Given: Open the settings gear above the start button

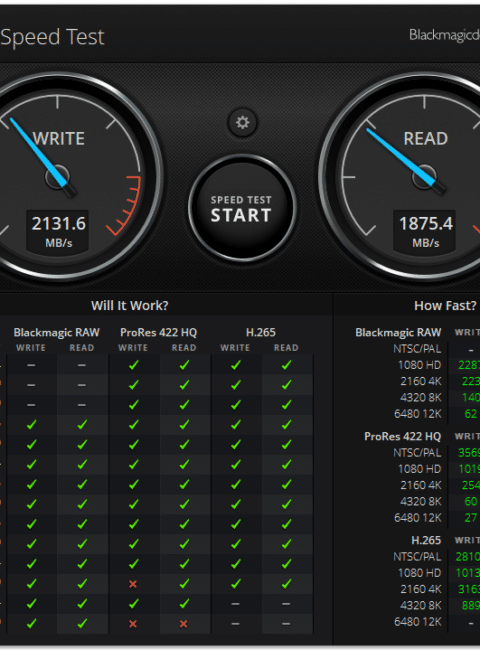Looking at the screenshot, I should (242, 123).
